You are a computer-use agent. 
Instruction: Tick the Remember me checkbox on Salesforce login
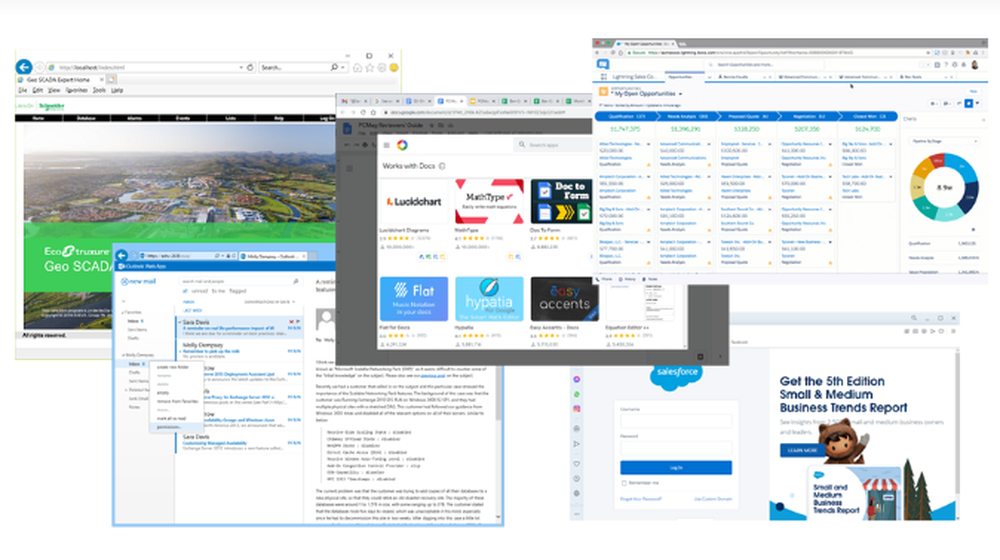click(x=624, y=483)
